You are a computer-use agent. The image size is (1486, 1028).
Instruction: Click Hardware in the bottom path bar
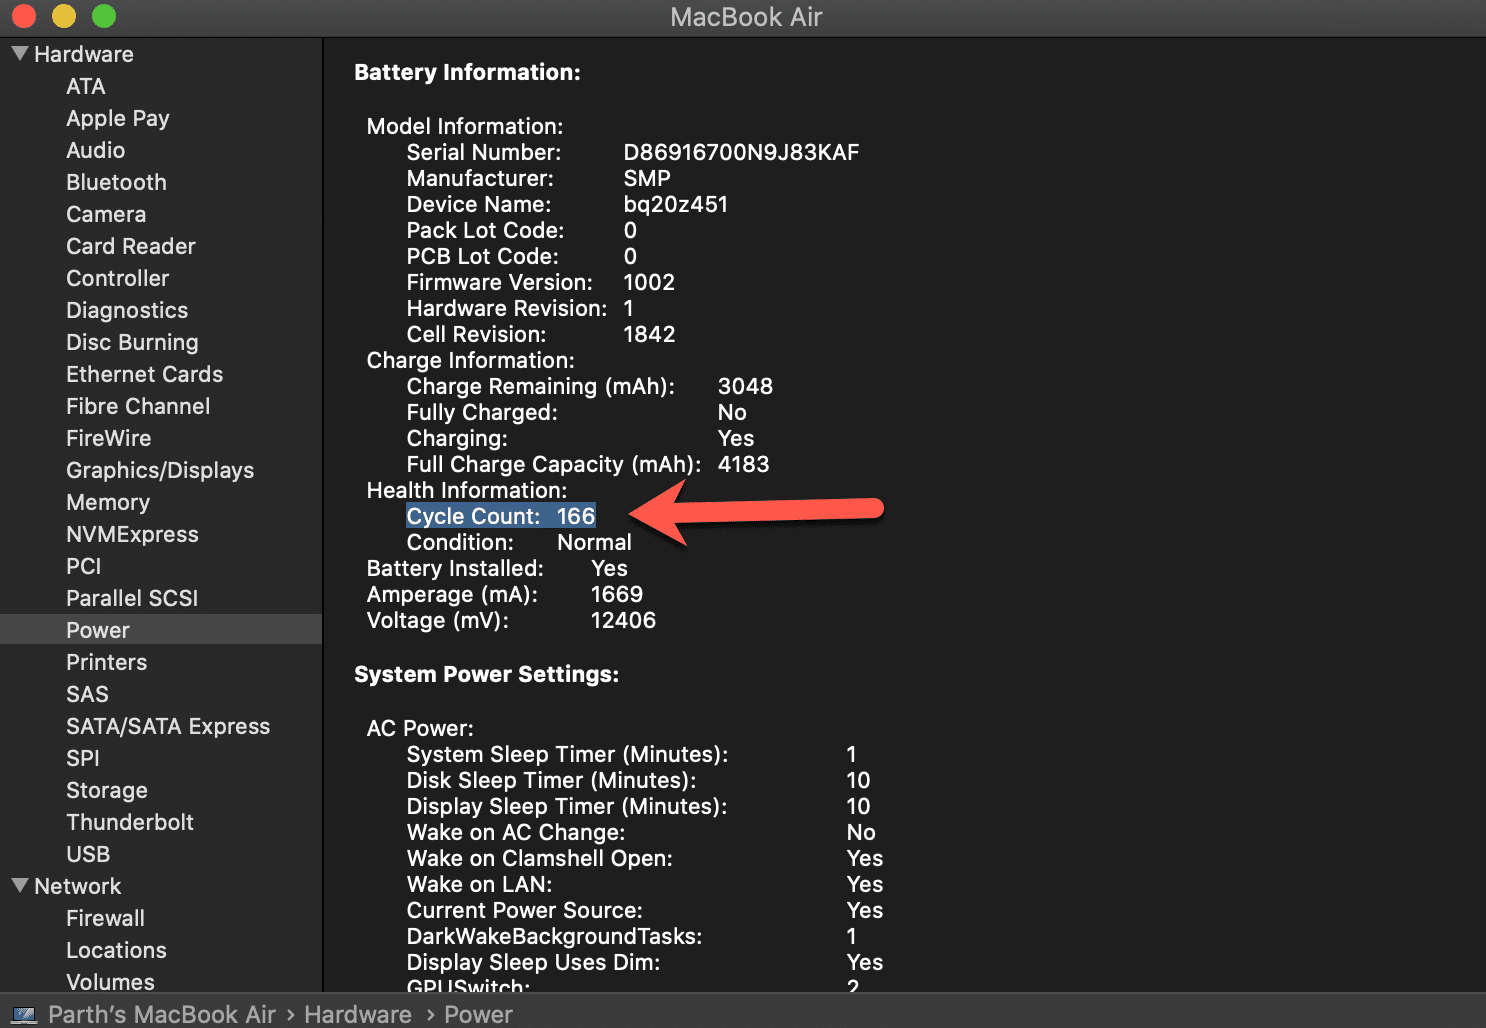pos(357,1015)
